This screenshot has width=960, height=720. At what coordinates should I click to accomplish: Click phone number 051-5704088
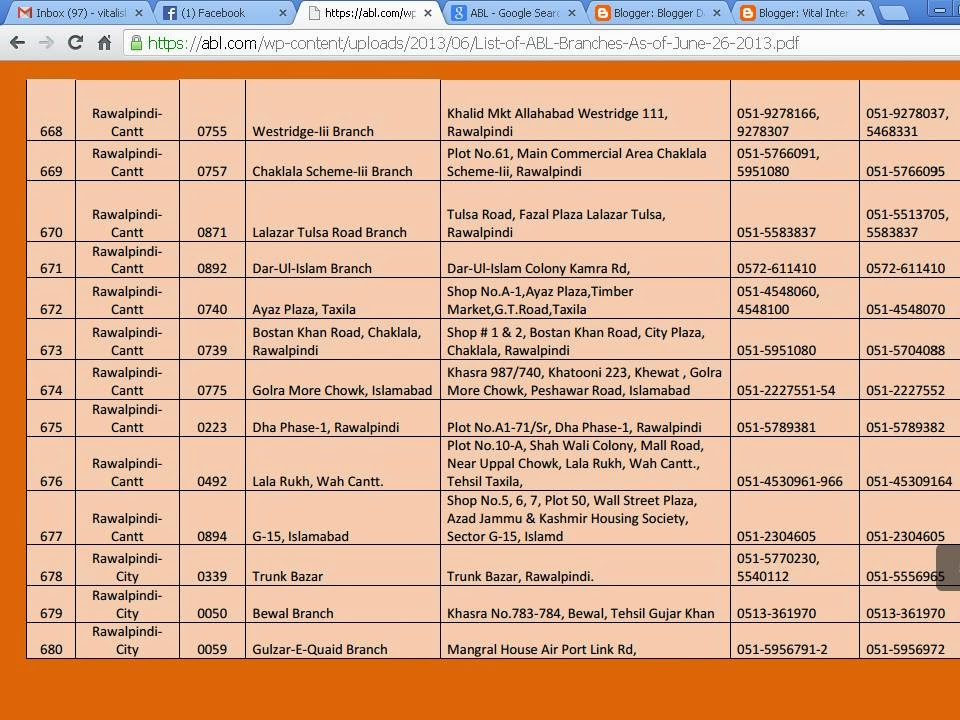point(905,350)
